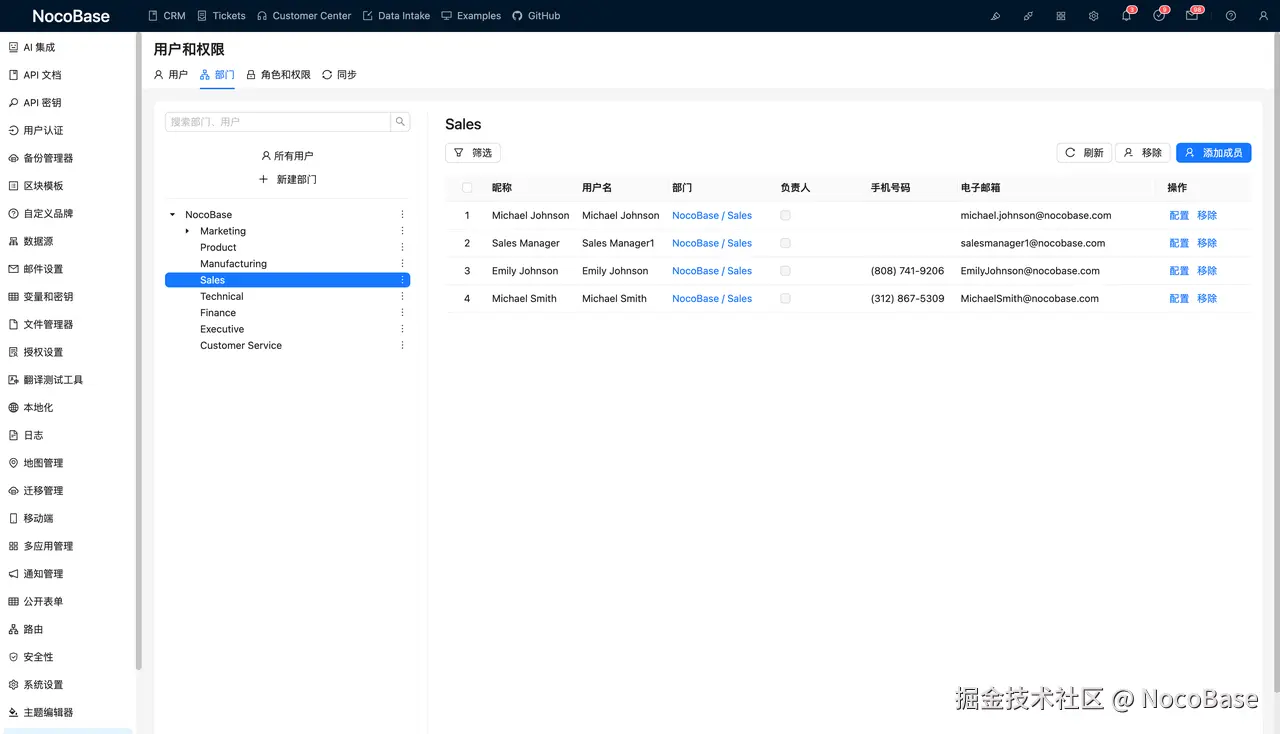This screenshot has height=734, width=1280.
Task: Open the mail inbox icon in header
Action: pyautogui.click(x=1192, y=16)
